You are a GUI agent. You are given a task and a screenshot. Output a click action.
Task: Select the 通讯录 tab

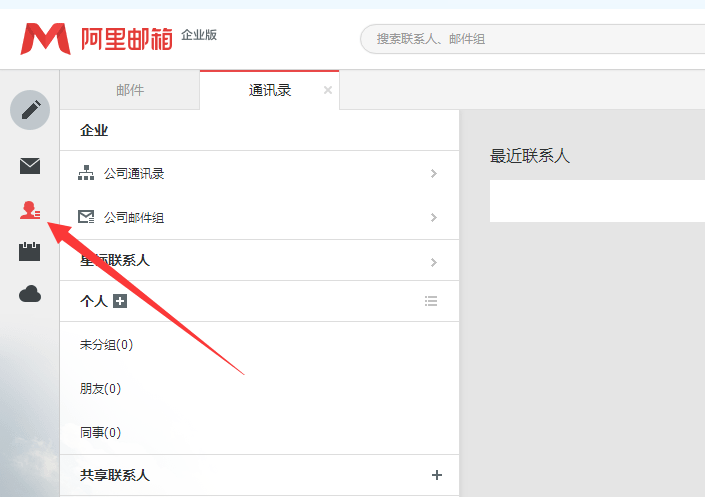coord(269,90)
